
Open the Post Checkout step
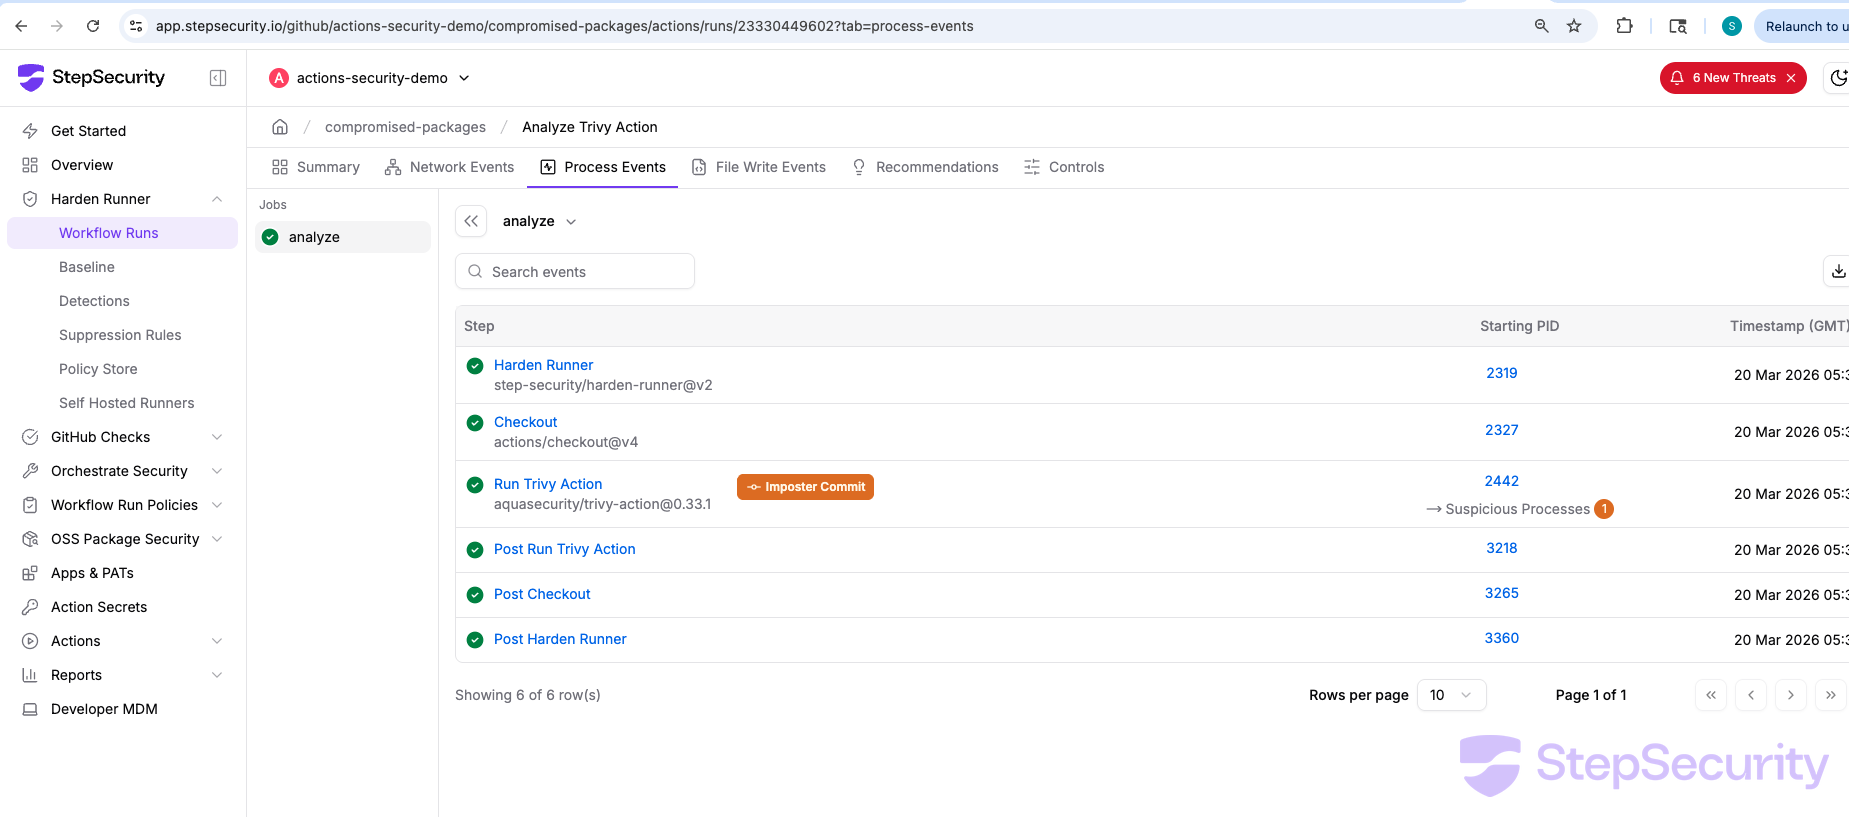click(542, 594)
